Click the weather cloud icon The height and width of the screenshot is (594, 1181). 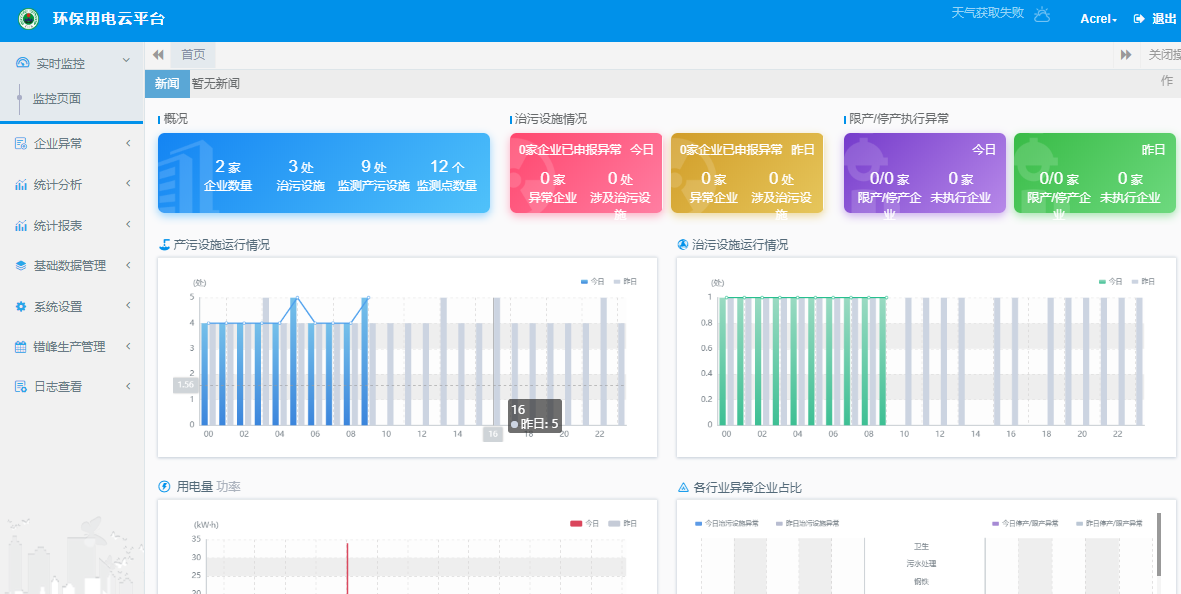(1042, 15)
